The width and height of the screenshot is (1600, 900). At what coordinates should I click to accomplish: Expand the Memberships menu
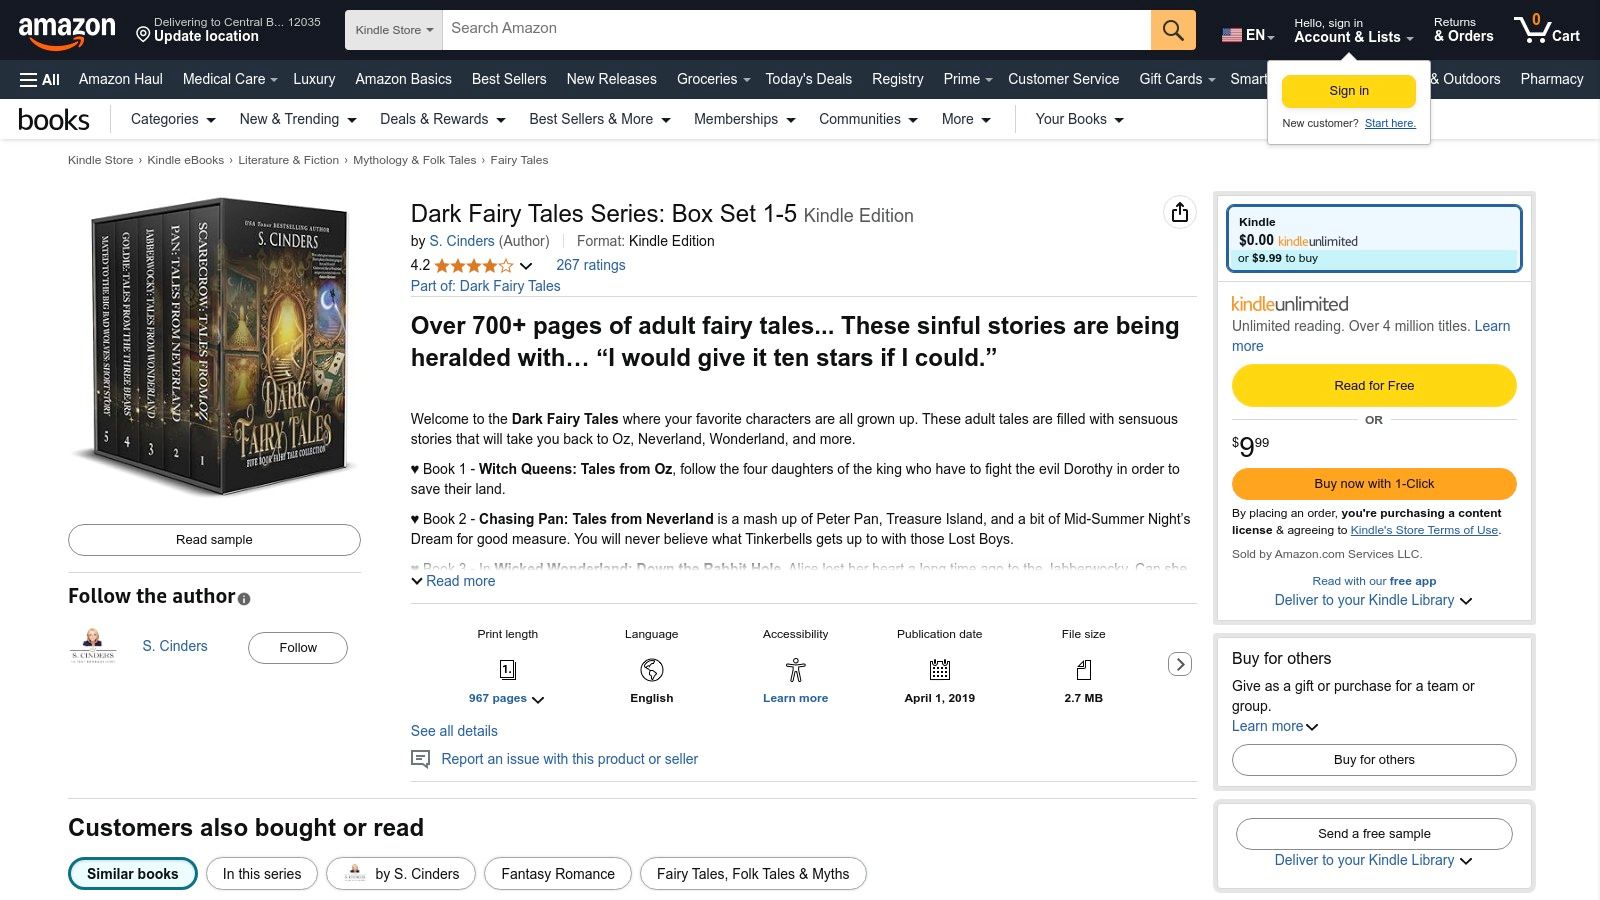[745, 119]
